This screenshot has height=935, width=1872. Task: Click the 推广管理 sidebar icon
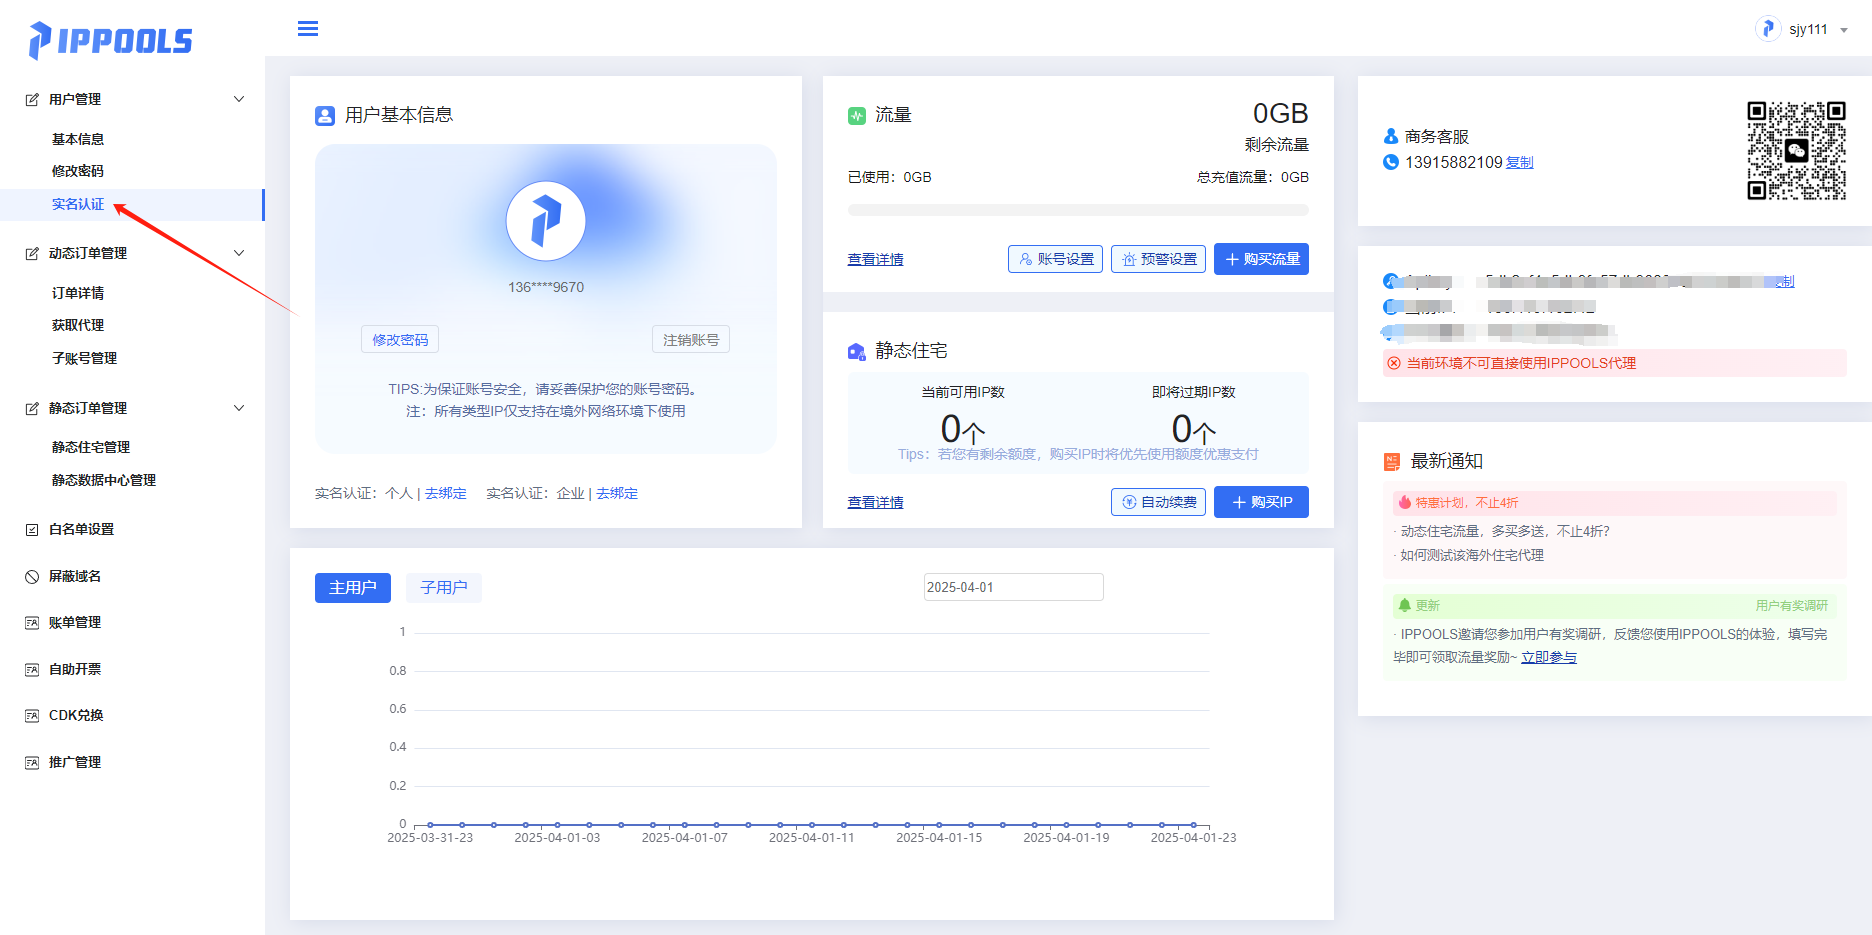[x=31, y=761]
